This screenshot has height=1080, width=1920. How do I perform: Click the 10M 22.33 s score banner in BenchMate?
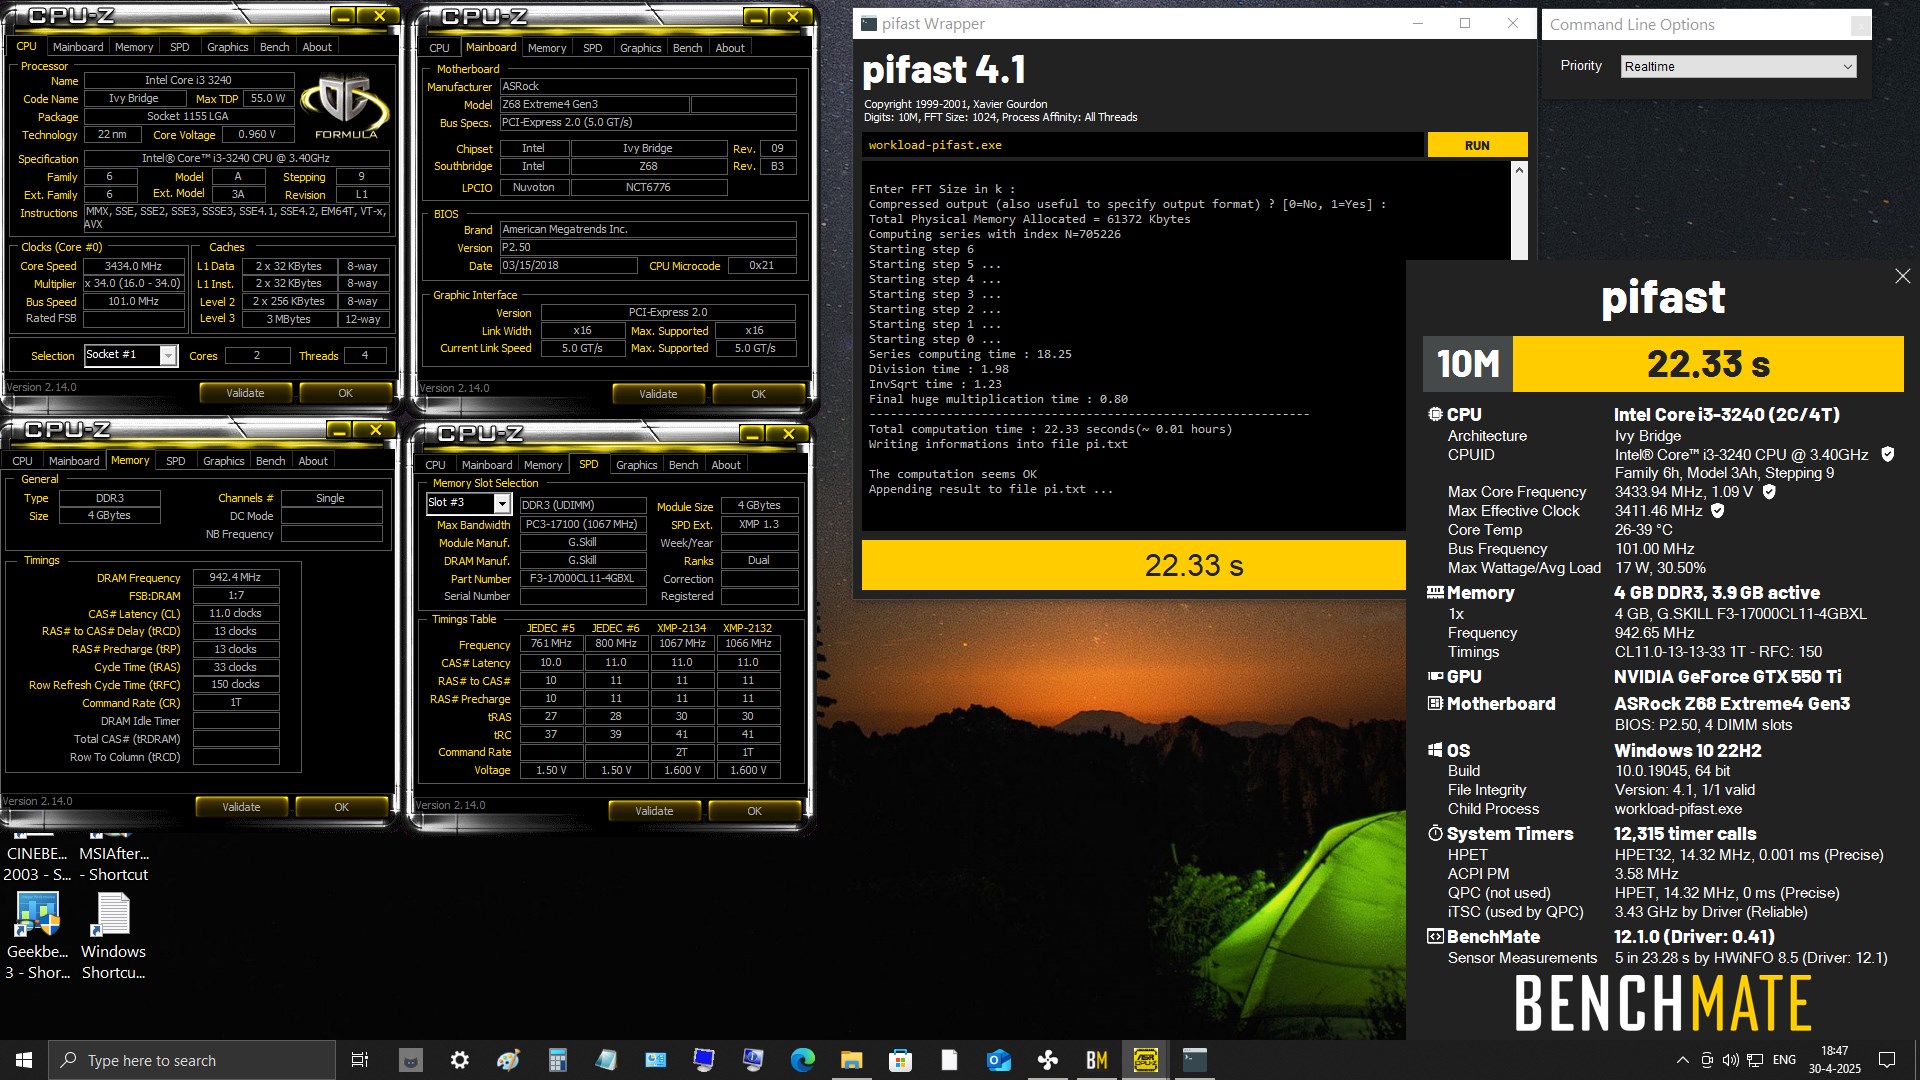click(x=1663, y=364)
